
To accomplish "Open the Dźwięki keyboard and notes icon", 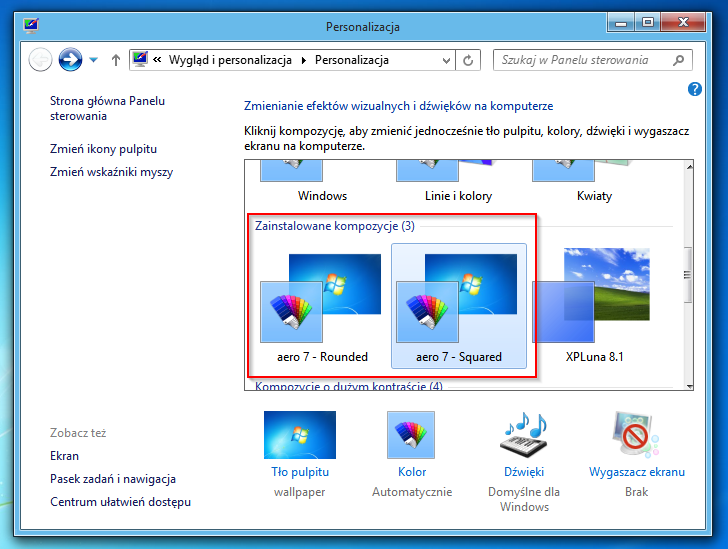I will [524, 435].
